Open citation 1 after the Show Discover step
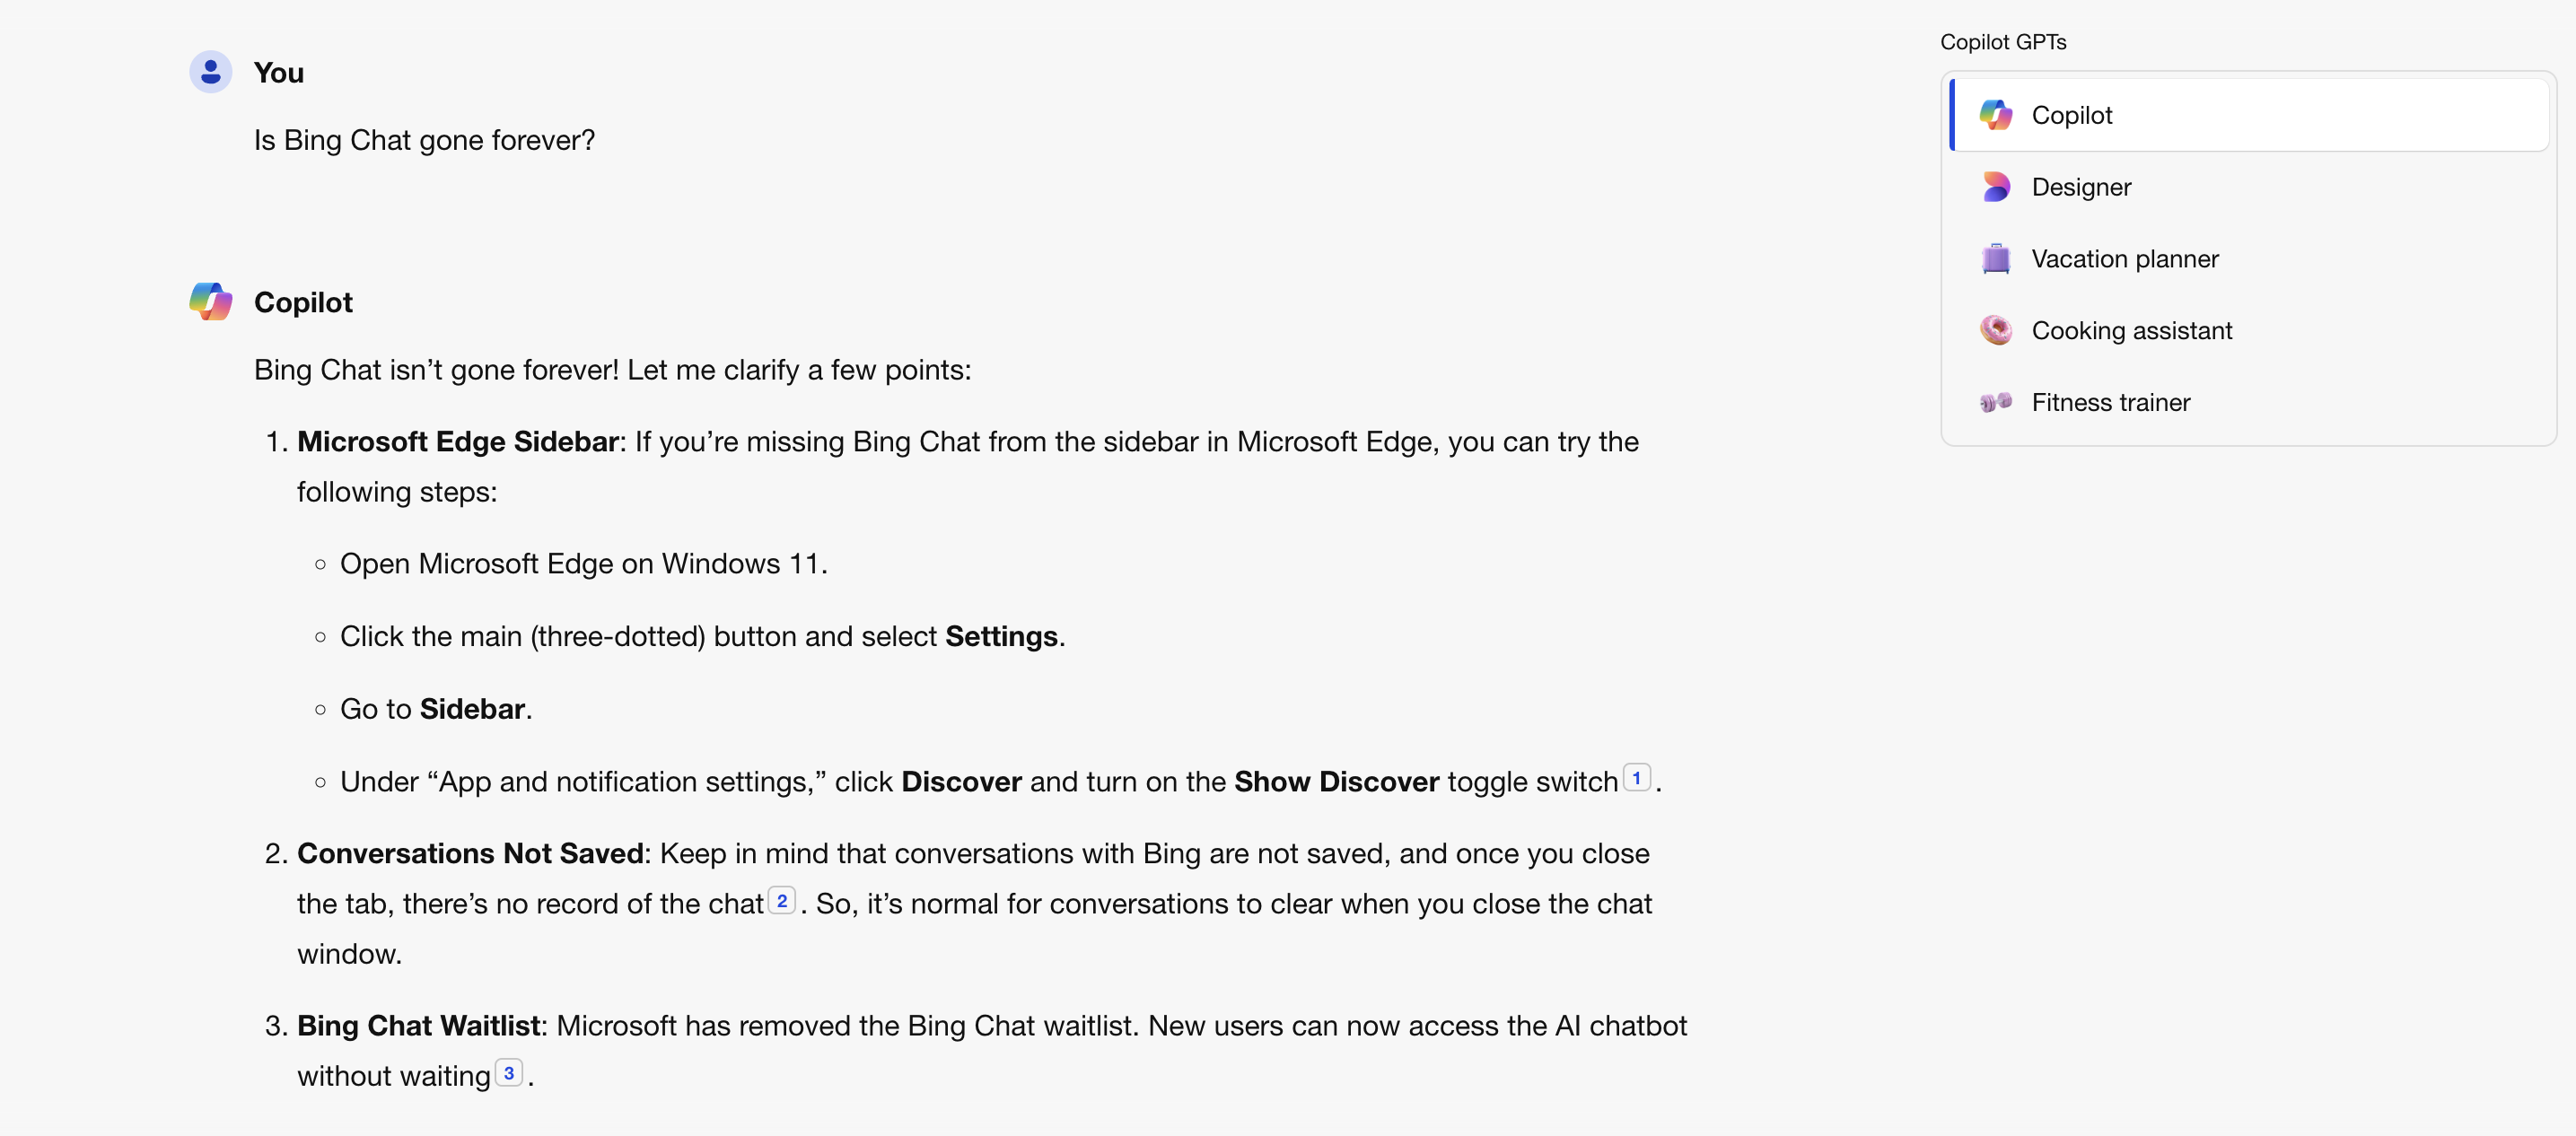 point(1637,778)
